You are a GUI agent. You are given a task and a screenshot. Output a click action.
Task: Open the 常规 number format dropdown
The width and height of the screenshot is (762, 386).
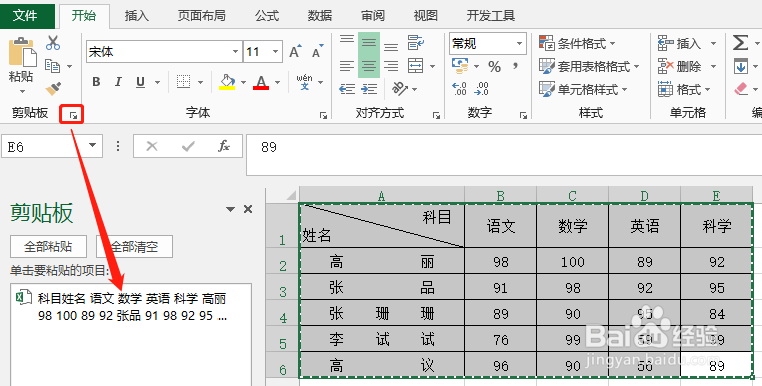520,43
